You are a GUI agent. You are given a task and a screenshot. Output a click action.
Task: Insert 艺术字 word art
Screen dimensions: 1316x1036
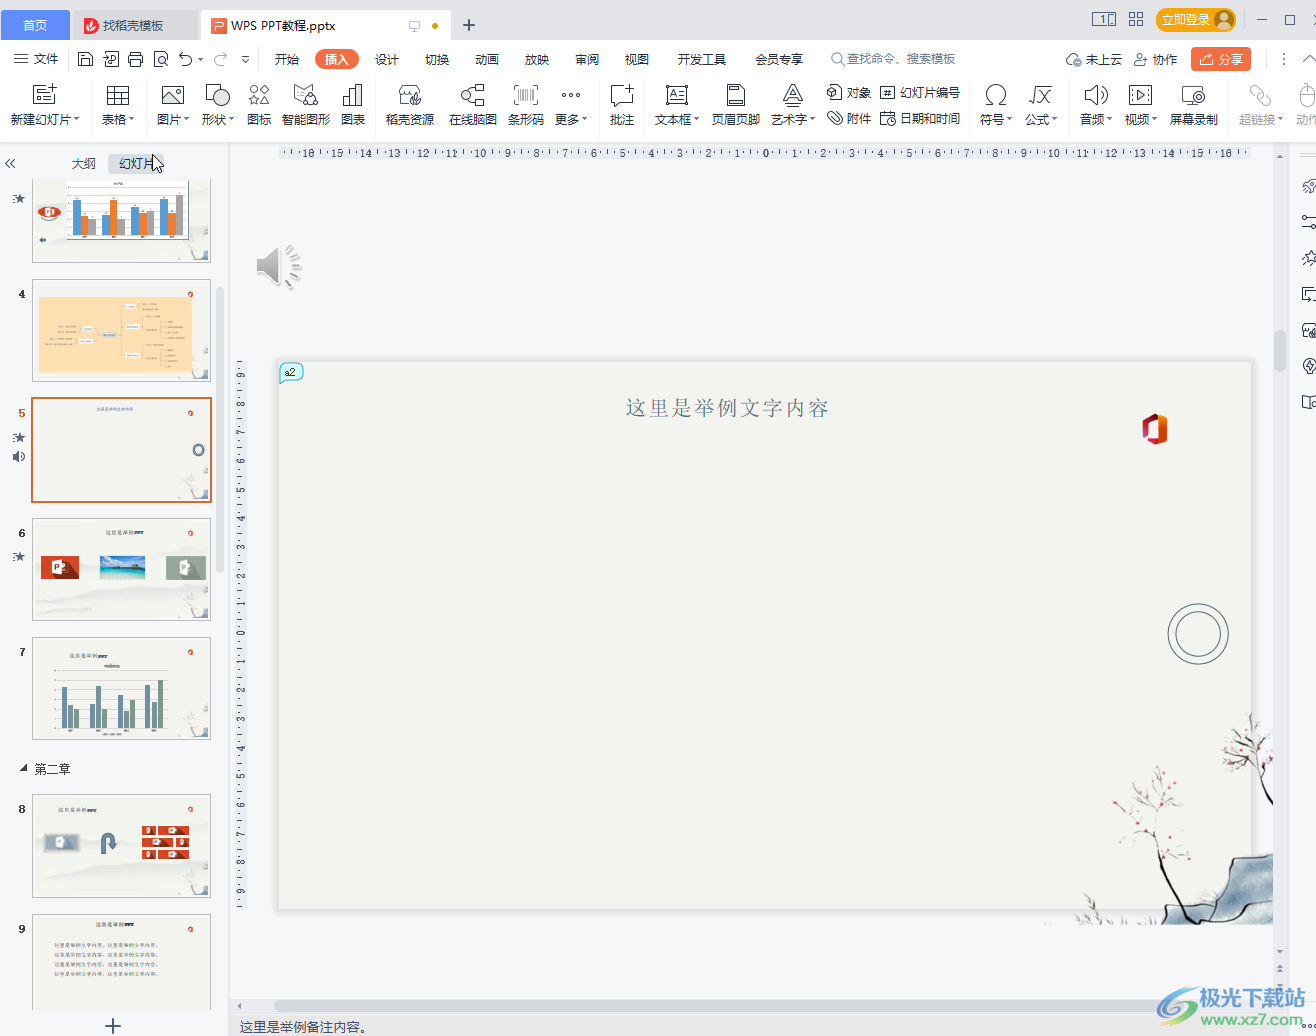click(793, 105)
